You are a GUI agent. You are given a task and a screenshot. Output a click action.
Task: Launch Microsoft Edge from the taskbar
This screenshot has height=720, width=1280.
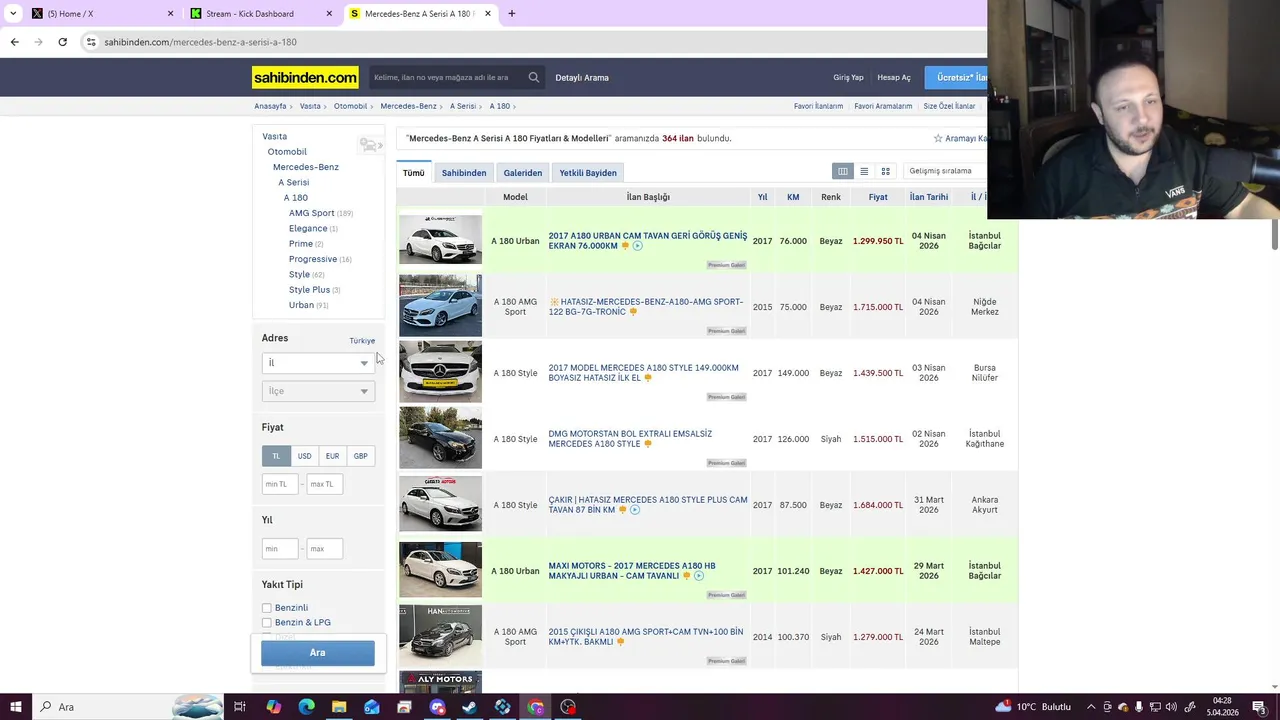click(306, 707)
